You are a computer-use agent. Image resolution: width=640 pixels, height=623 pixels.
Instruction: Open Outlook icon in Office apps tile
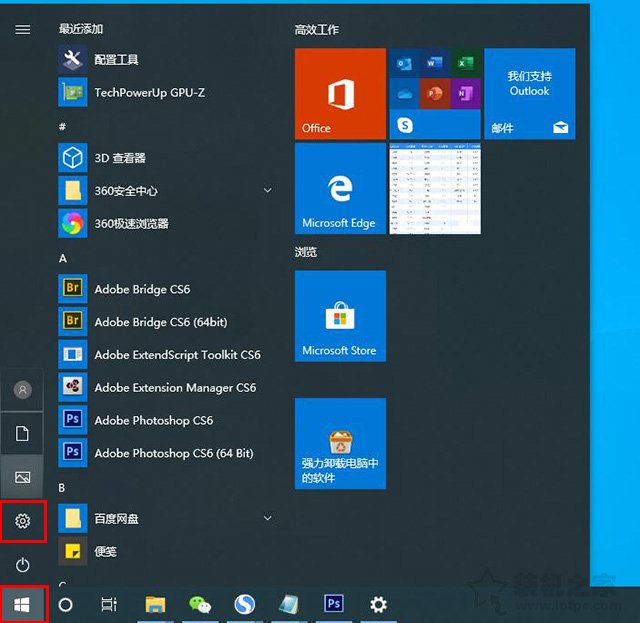point(404,63)
